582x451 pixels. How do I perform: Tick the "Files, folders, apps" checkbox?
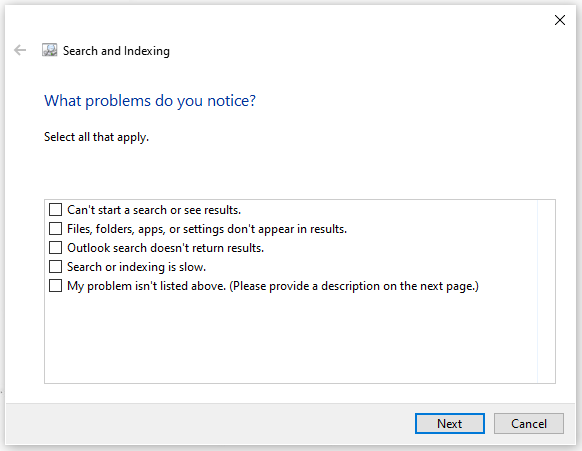point(55,229)
